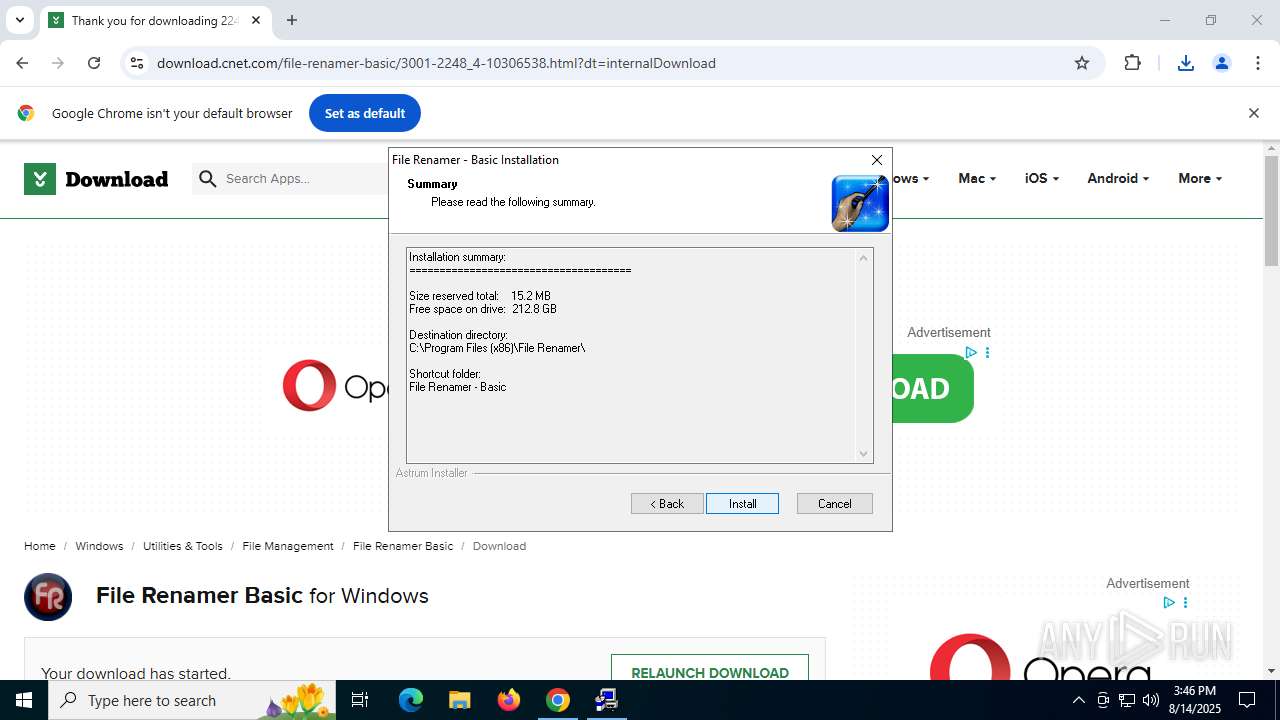Click the page vertical scrollbar

[1271, 210]
